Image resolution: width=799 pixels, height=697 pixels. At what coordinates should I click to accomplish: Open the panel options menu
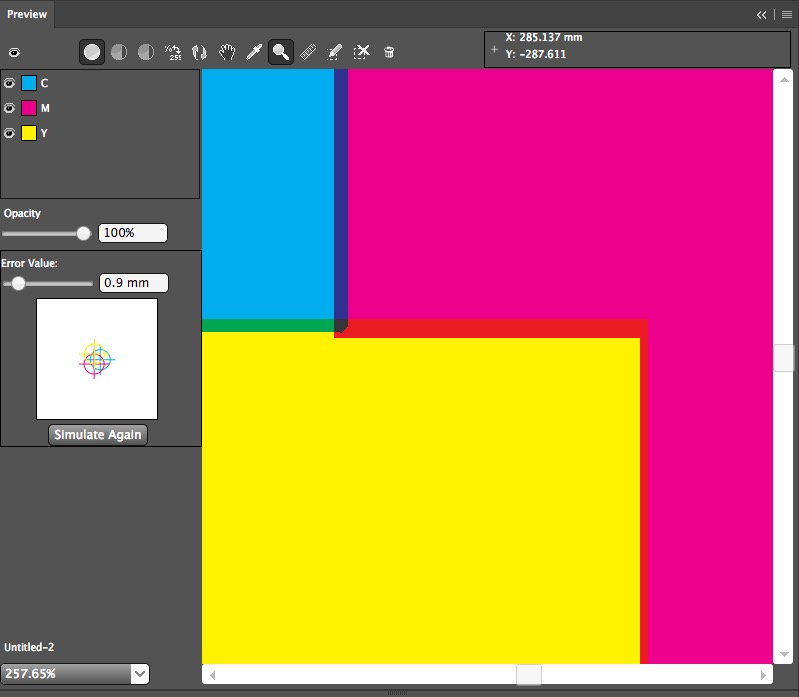pos(787,14)
